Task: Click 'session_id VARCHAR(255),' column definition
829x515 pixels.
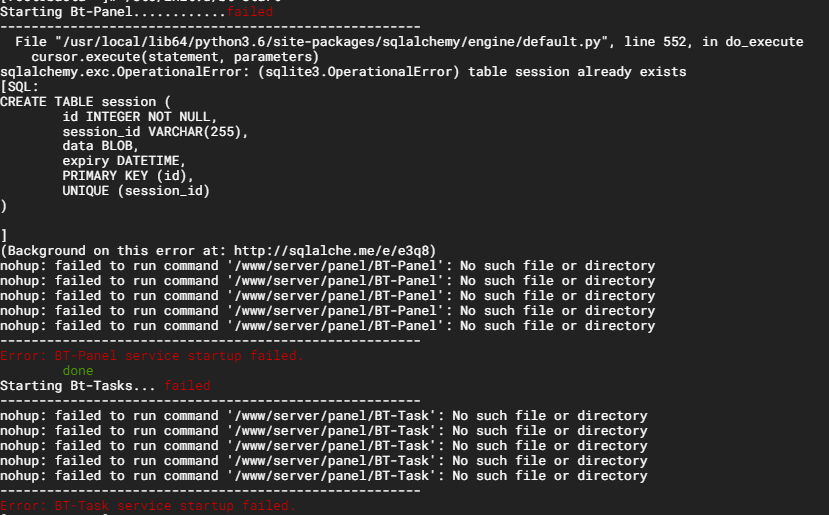Action: pyautogui.click(x=155, y=131)
